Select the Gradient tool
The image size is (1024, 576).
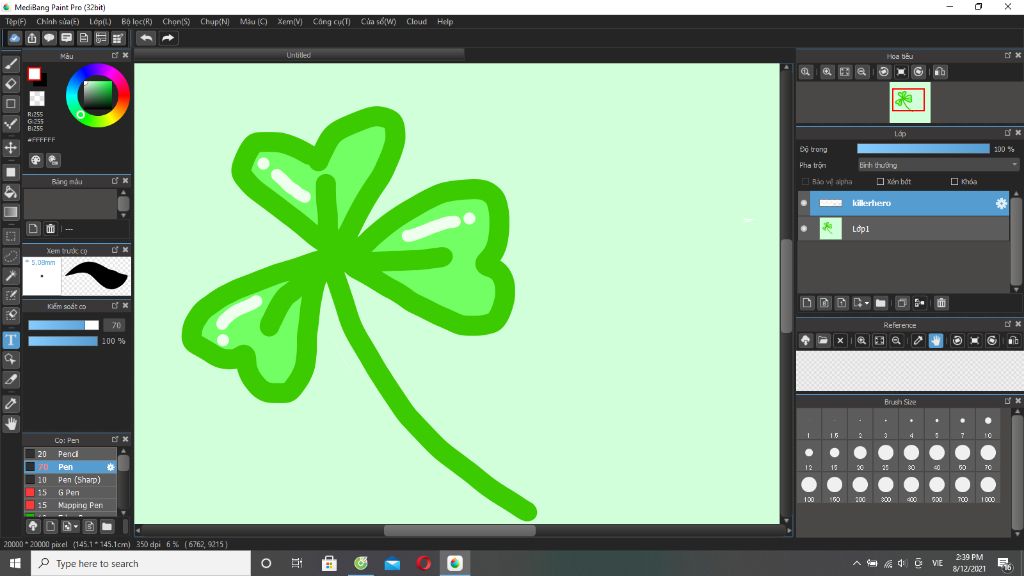pyautogui.click(x=11, y=212)
